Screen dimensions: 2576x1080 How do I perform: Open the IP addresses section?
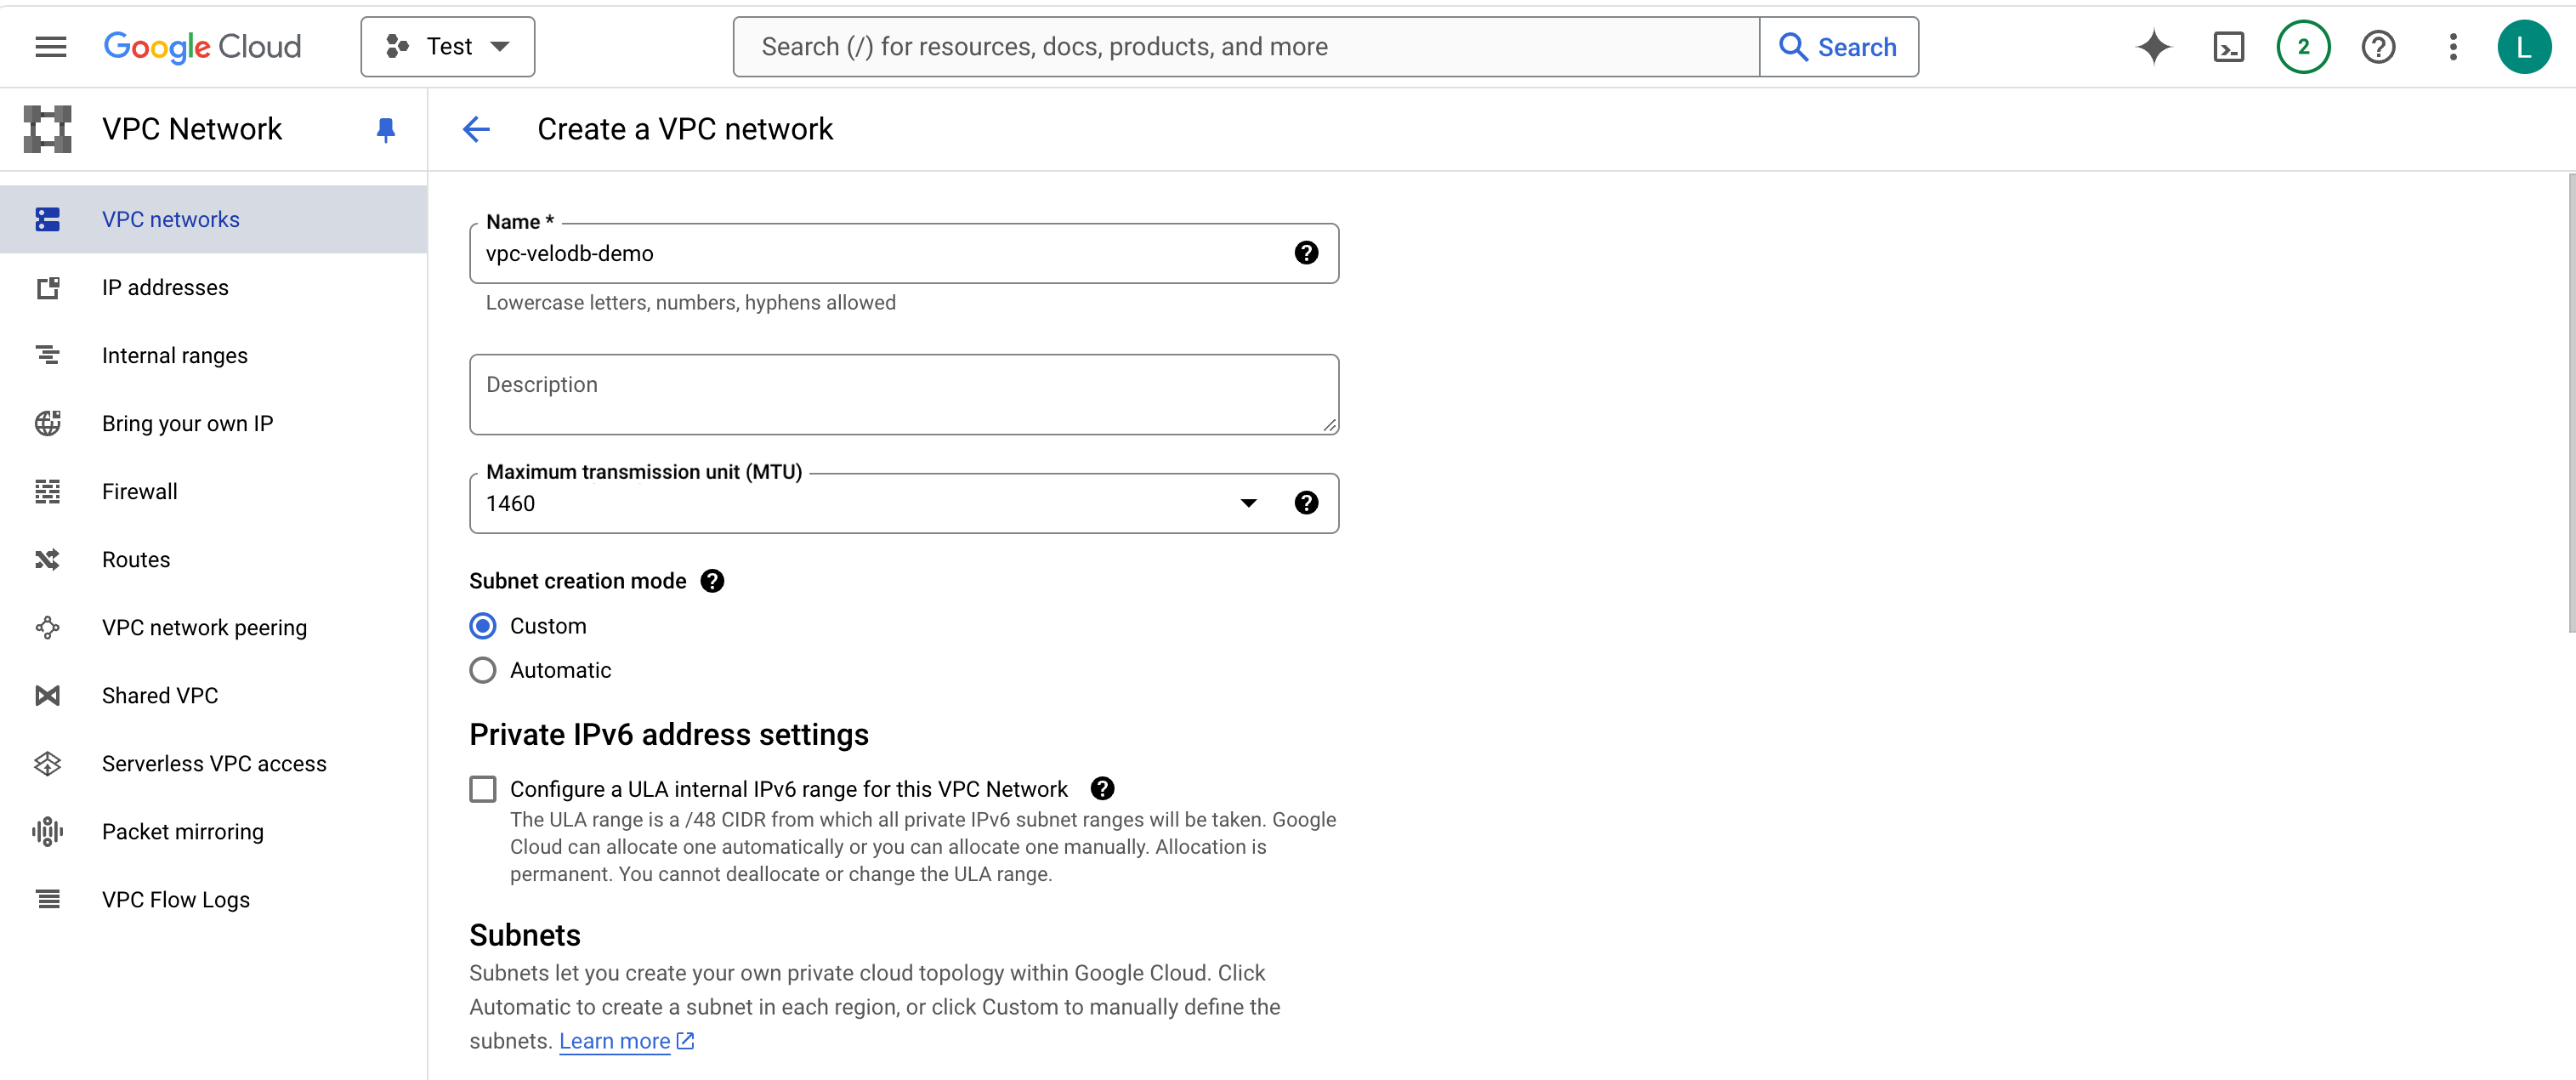click(x=165, y=287)
